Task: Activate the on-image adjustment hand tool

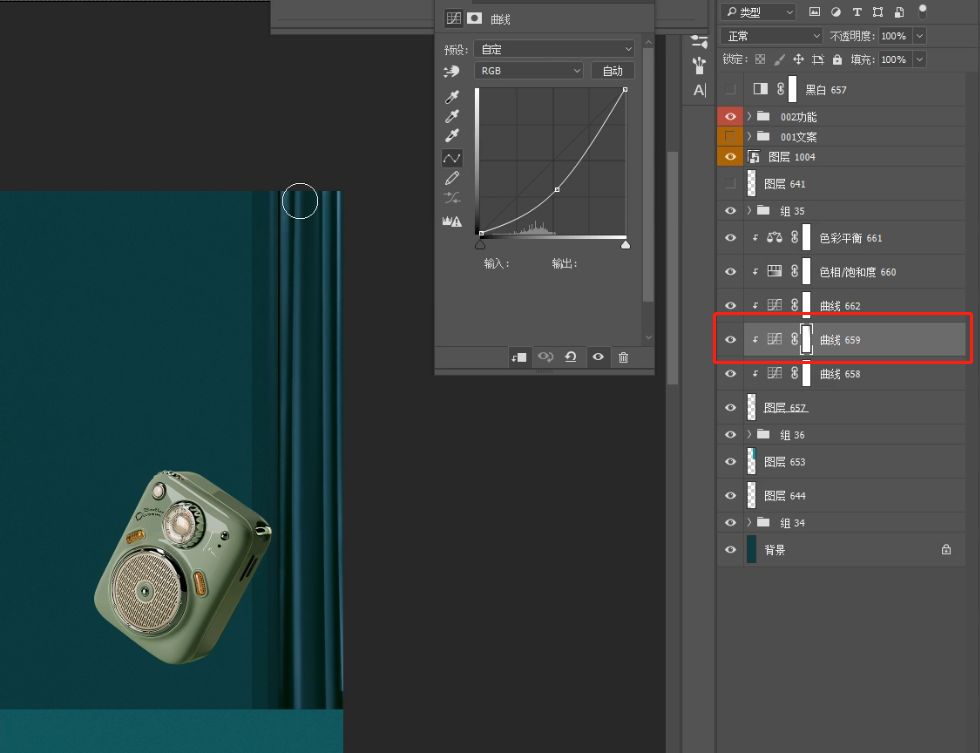Action: pos(451,71)
